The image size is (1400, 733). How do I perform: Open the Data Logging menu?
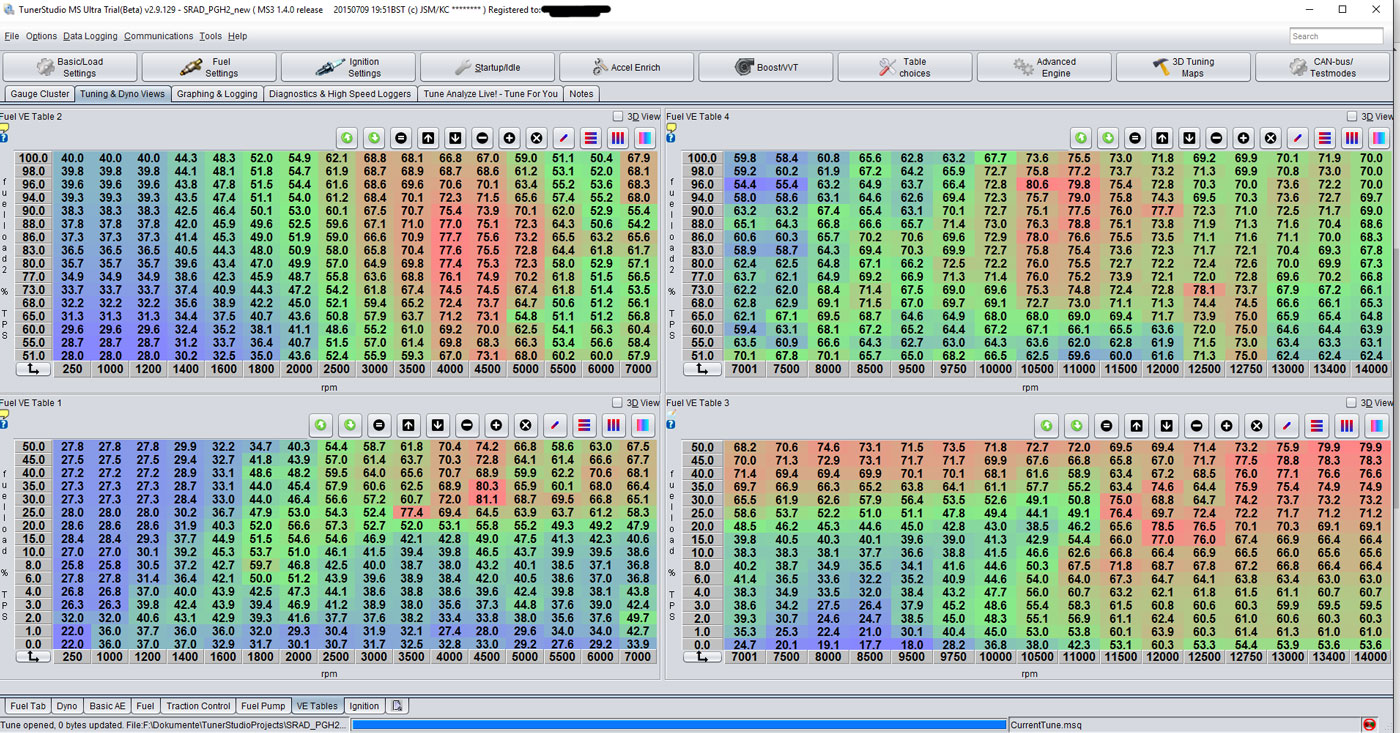[90, 36]
